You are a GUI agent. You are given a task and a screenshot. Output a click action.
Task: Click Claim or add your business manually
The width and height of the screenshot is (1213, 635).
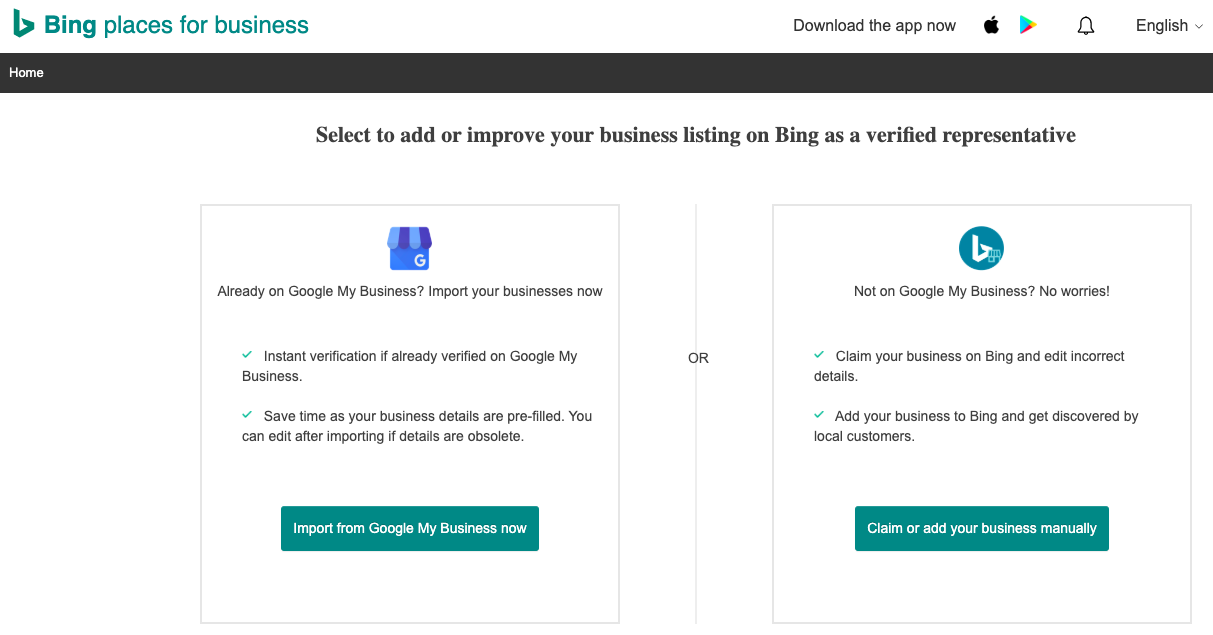point(981,528)
